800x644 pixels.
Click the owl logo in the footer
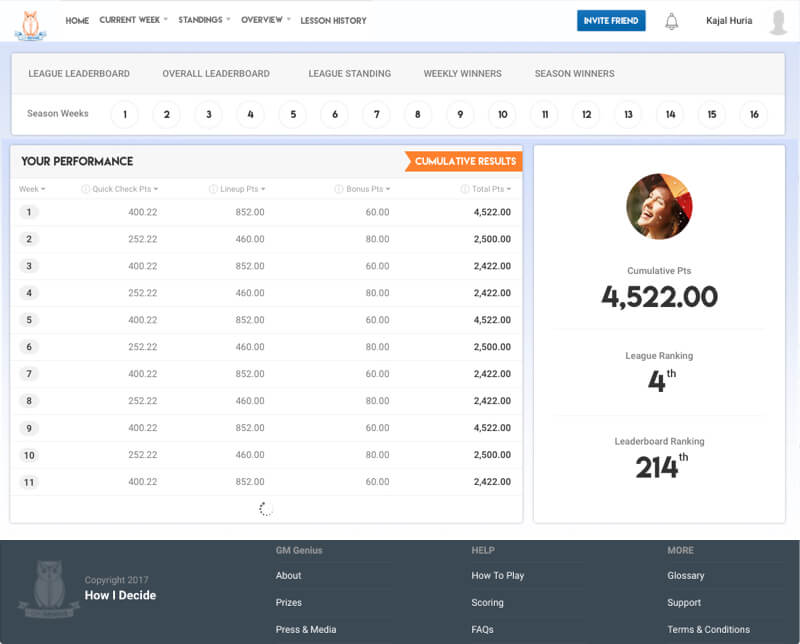coord(49,589)
